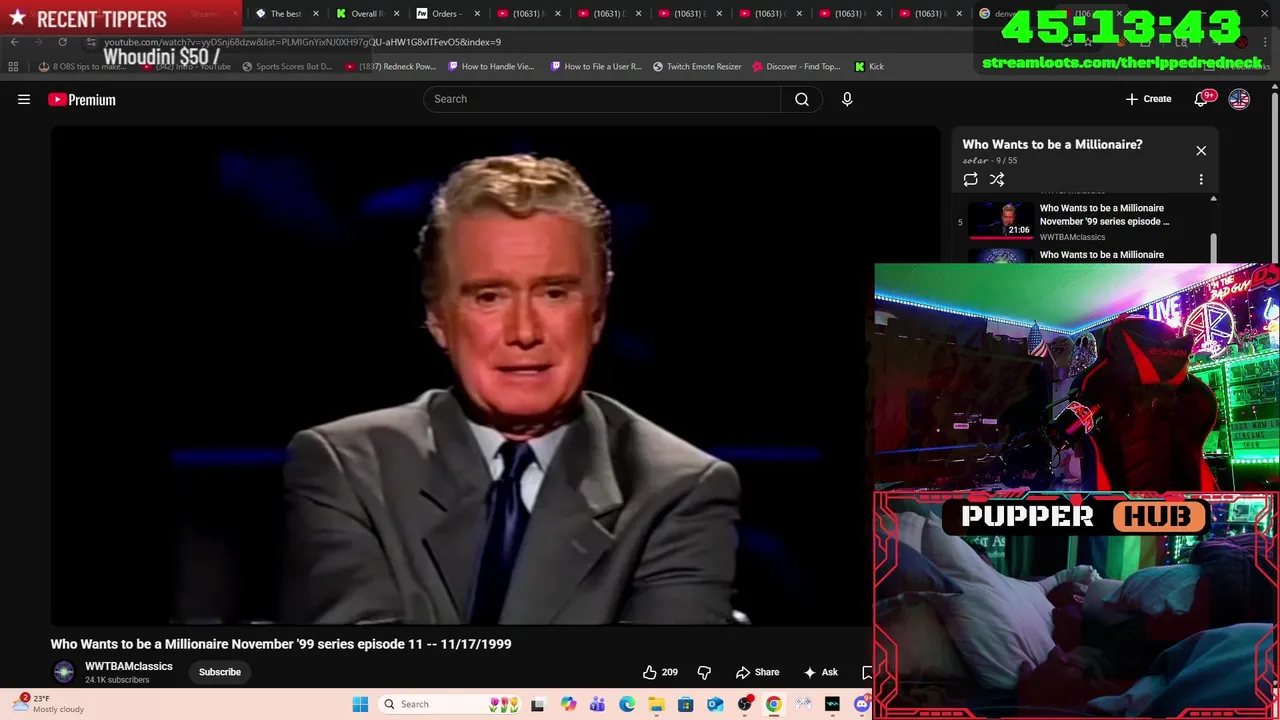1280x720 pixels.
Task: Click the WWTBAMclassics channel name
Action: [x=129, y=666]
